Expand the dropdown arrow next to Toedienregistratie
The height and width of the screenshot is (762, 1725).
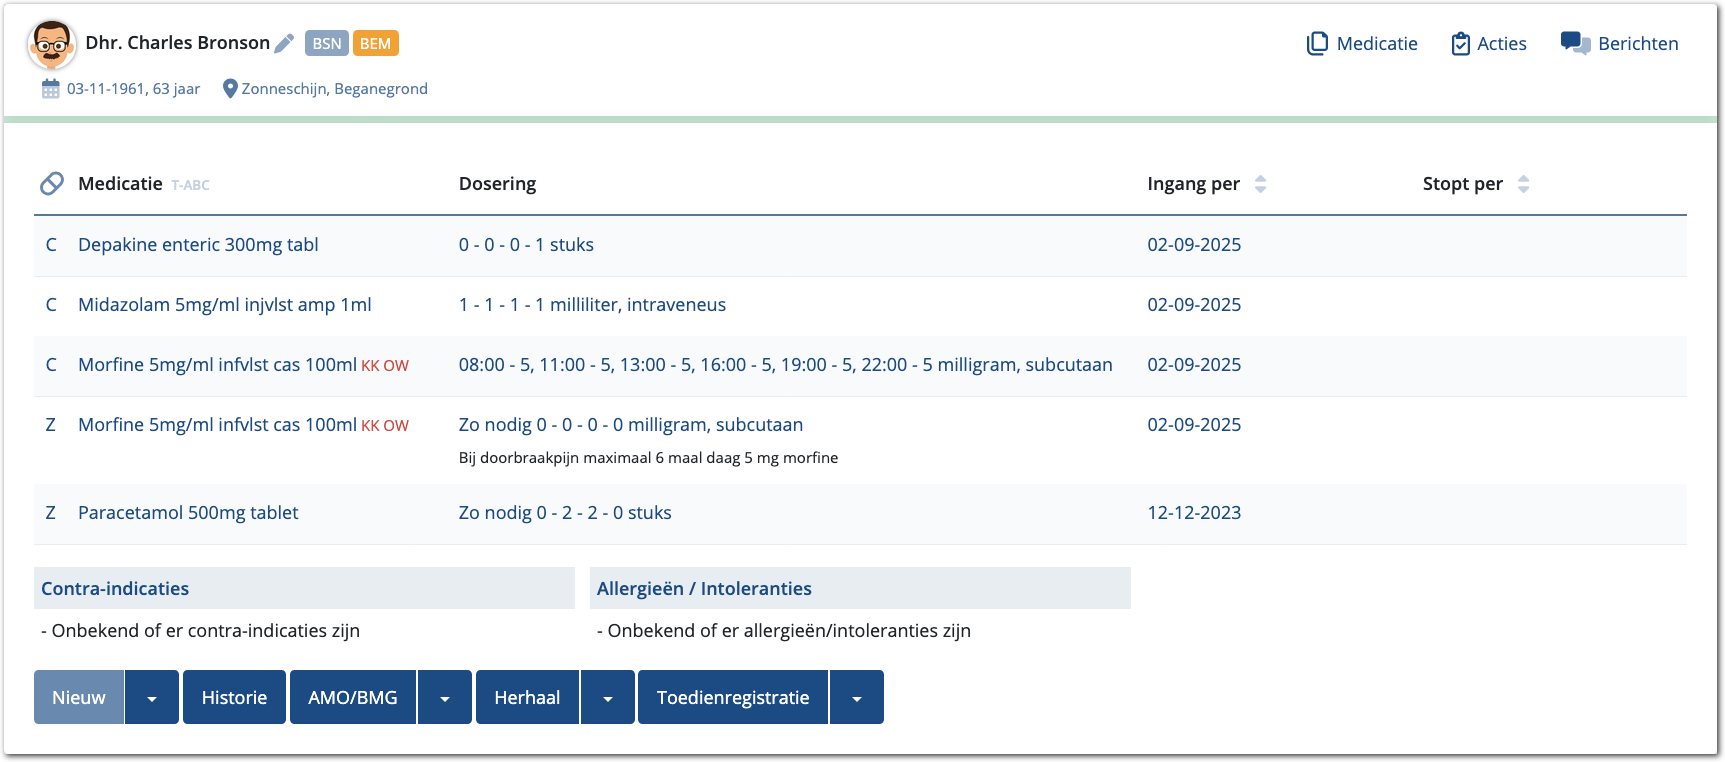(x=857, y=698)
